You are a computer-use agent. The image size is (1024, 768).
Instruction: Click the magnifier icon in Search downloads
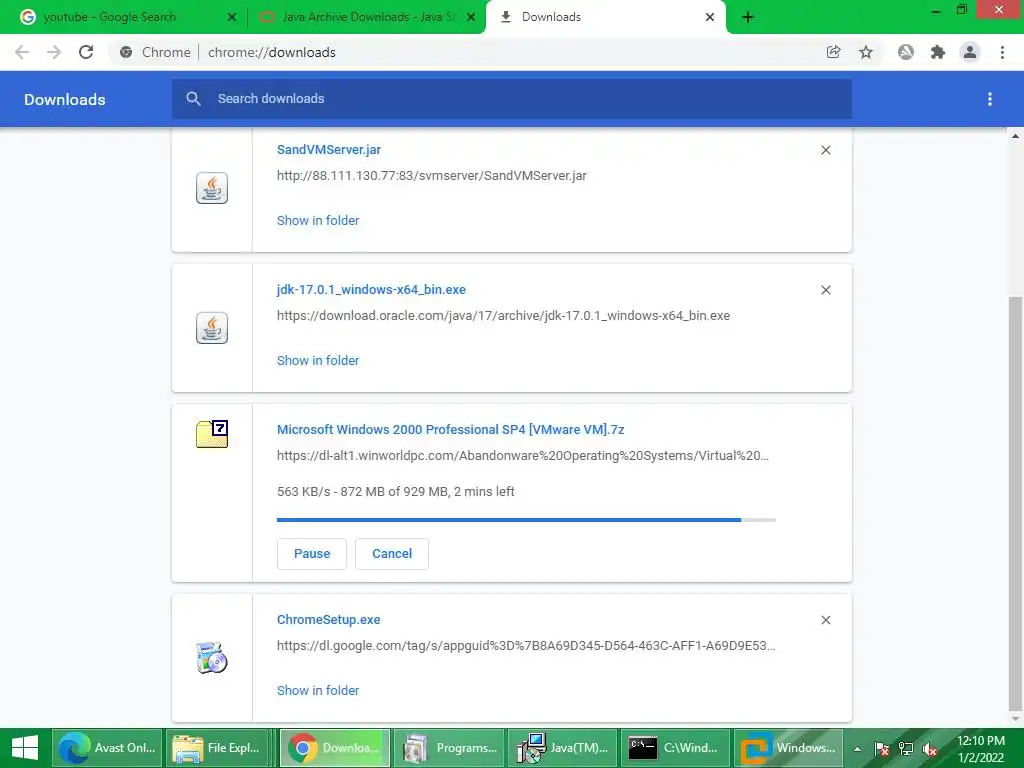click(193, 99)
